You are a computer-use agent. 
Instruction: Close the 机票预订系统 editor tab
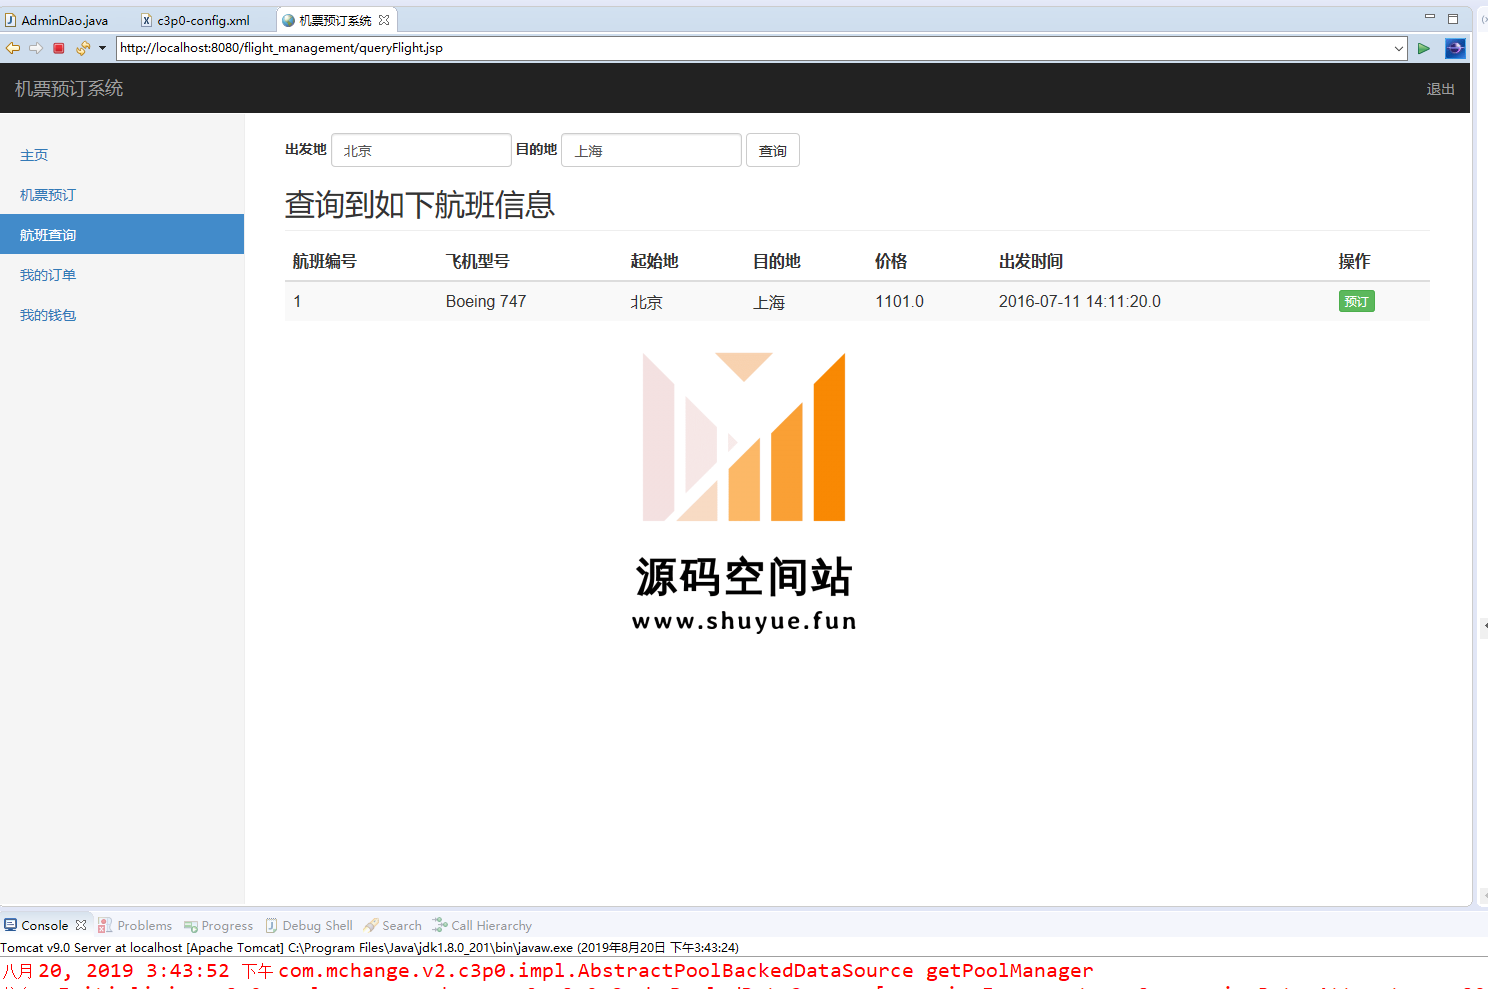(x=384, y=20)
